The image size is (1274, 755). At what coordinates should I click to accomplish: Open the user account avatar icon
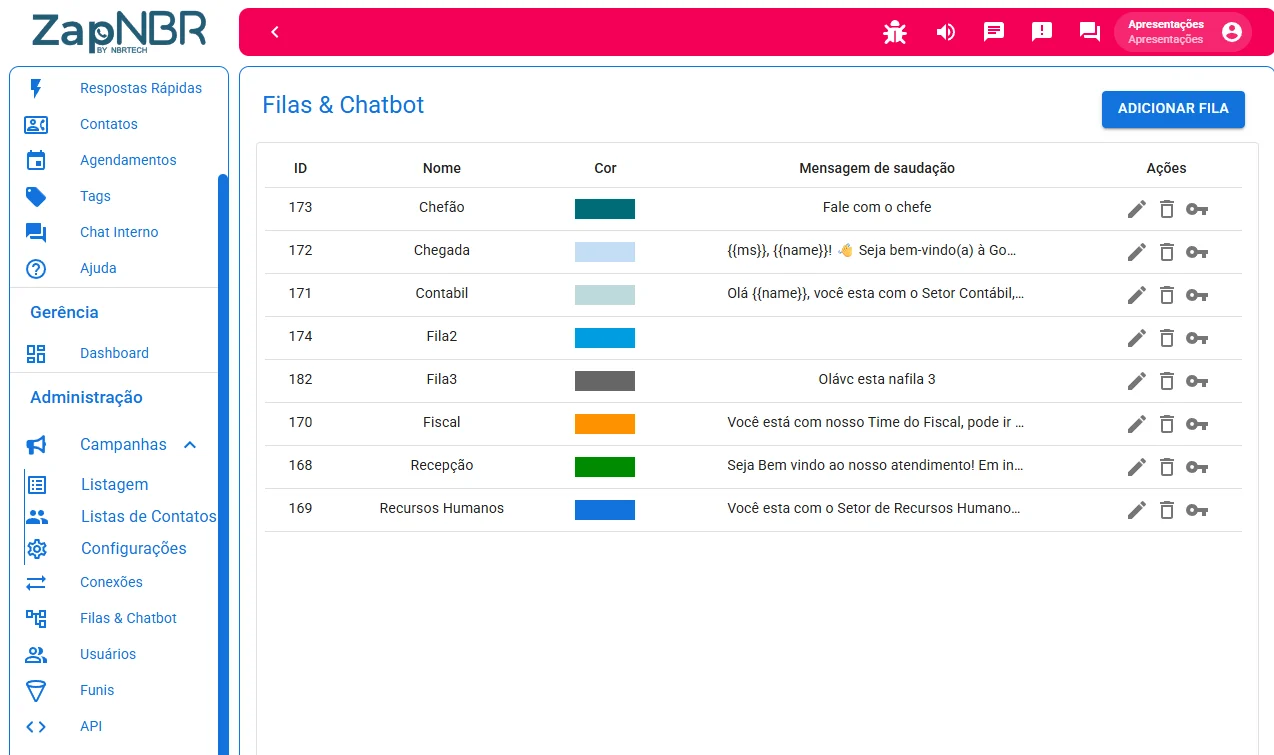[x=1232, y=32]
